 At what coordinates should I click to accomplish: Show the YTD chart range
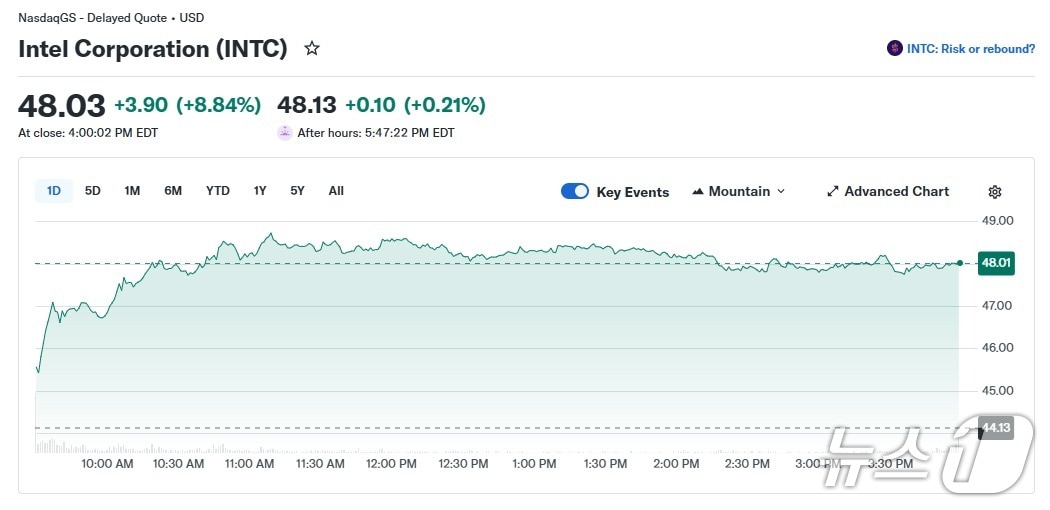(x=218, y=191)
